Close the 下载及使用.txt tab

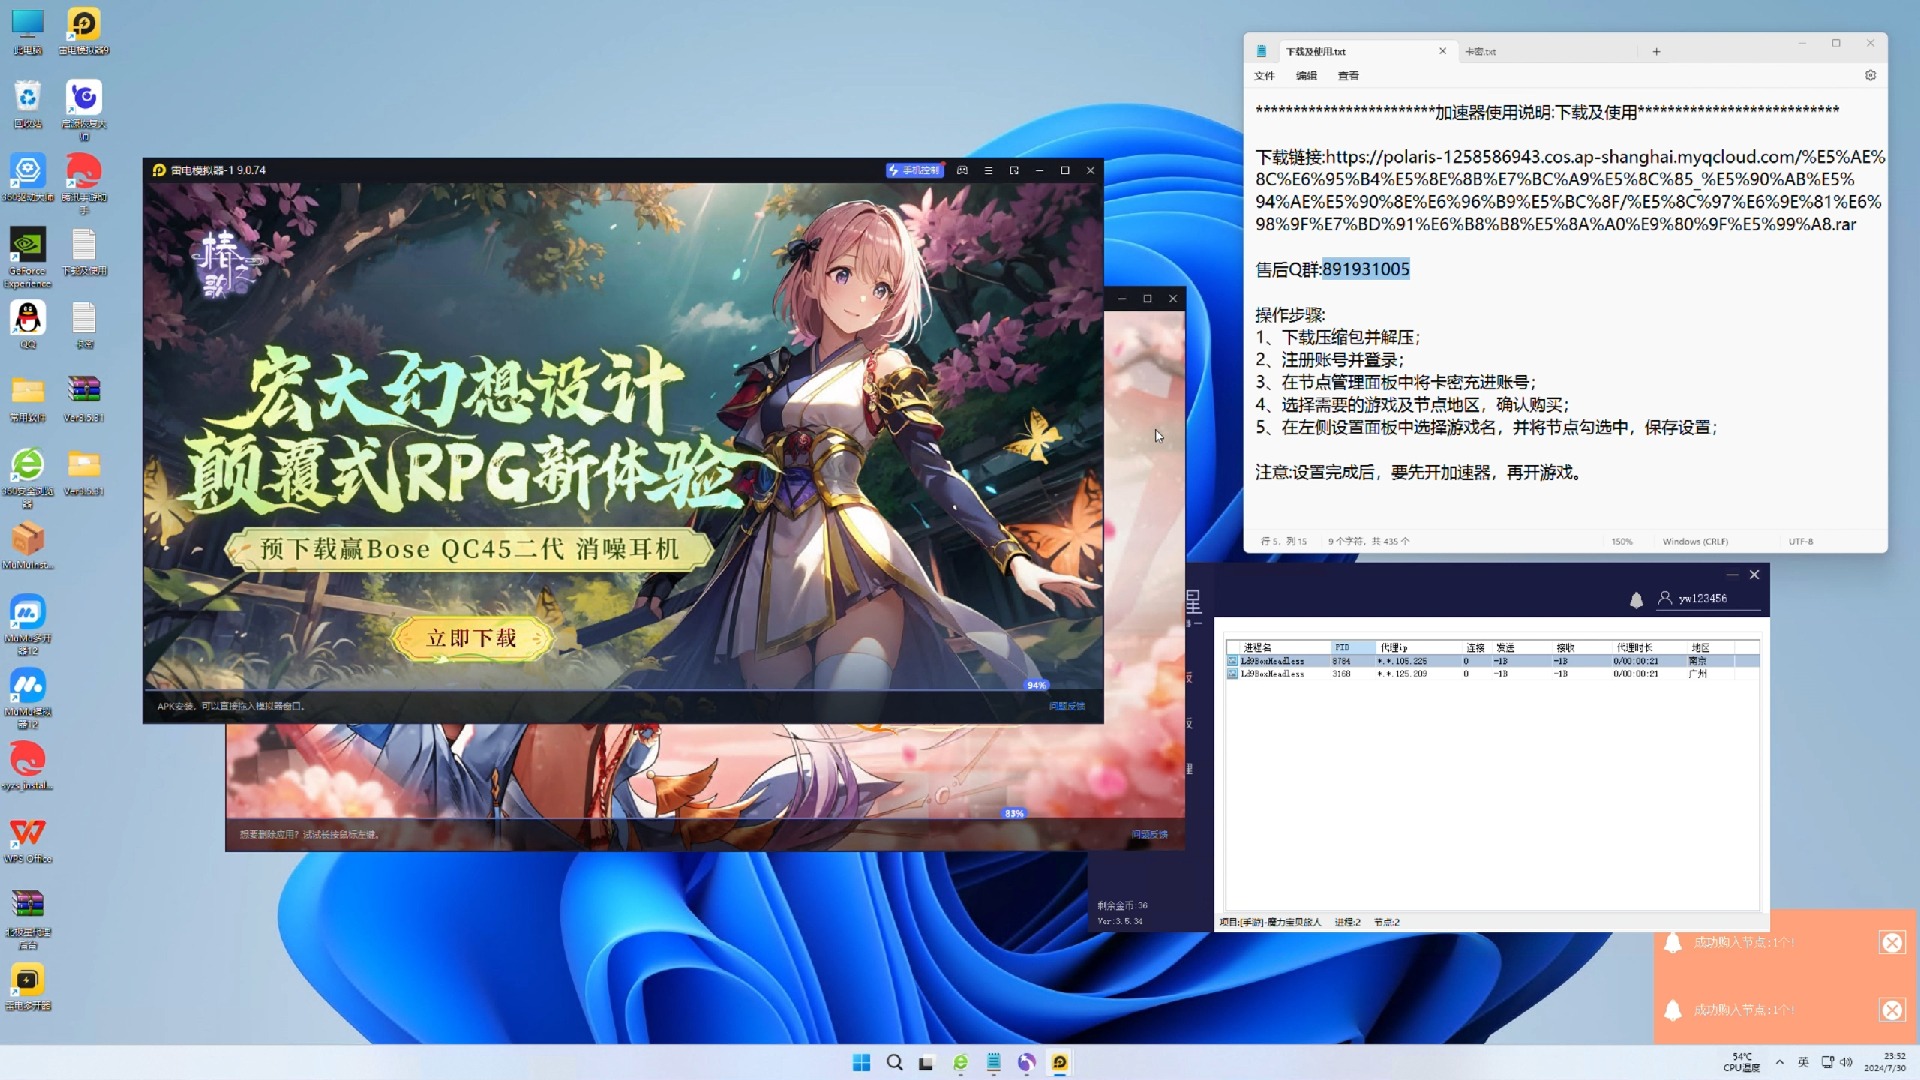[1442, 51]
